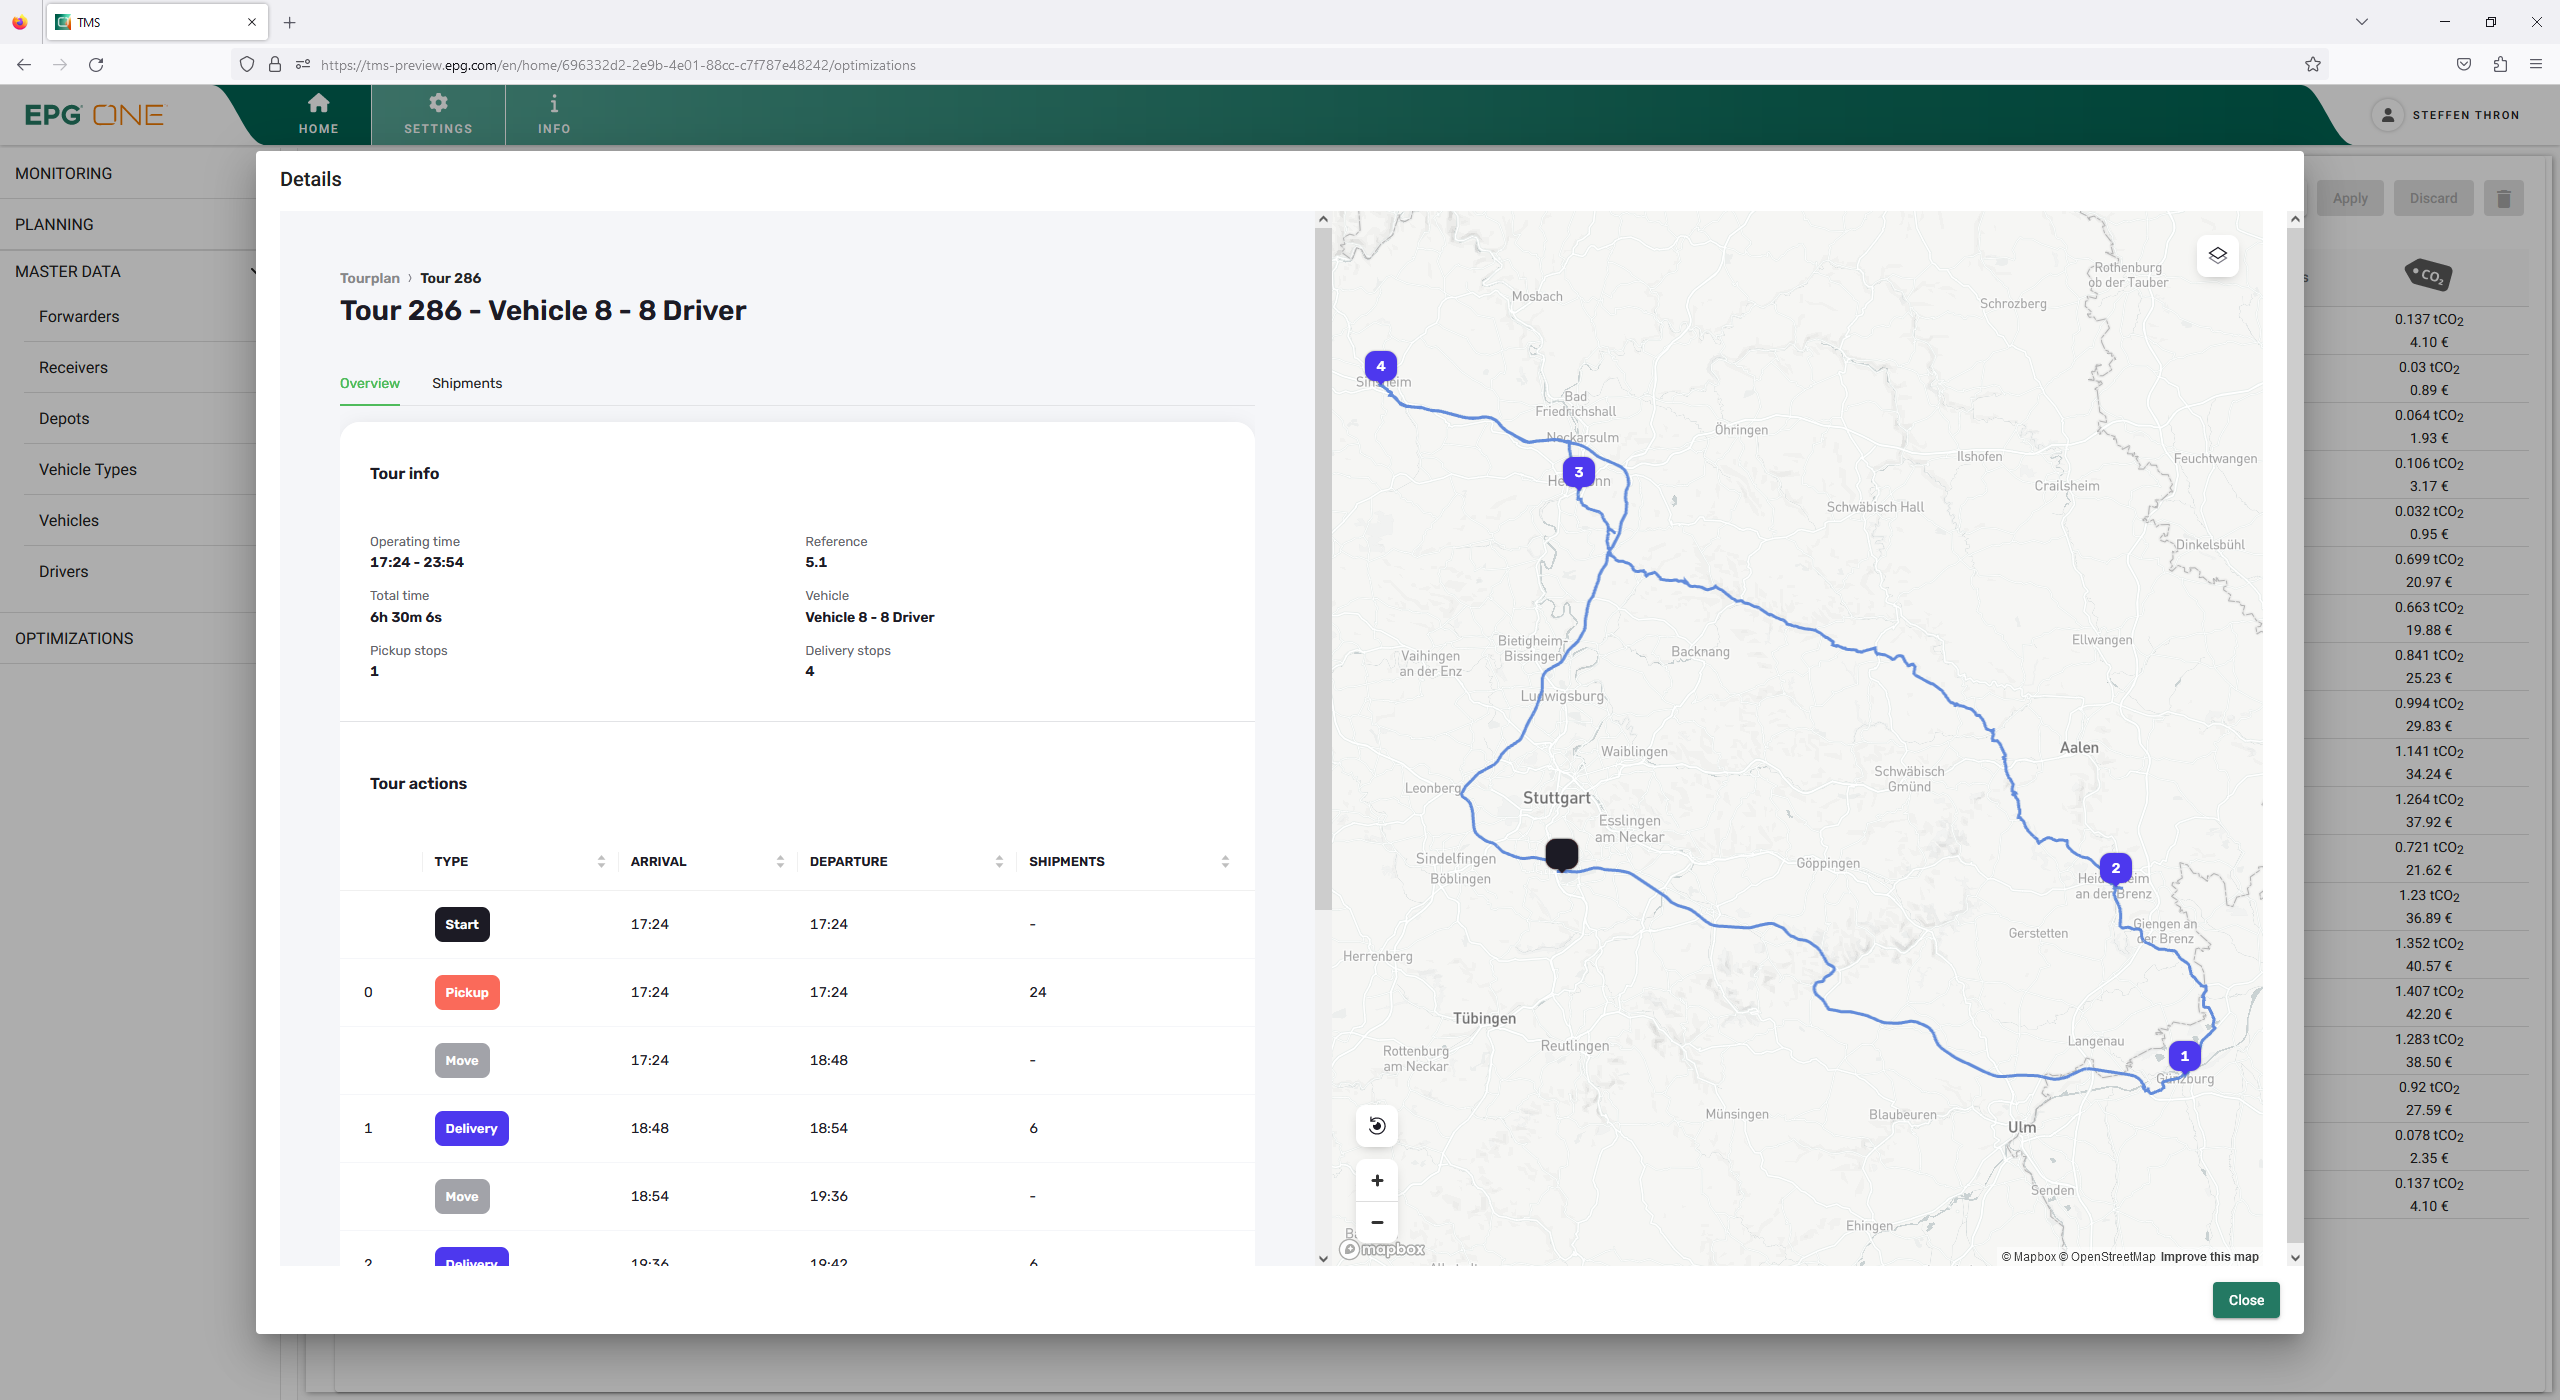Screen dimensions: 2560x1400
Task: Reset map rotation with the compass icon
Action: click(1377, 1126)
